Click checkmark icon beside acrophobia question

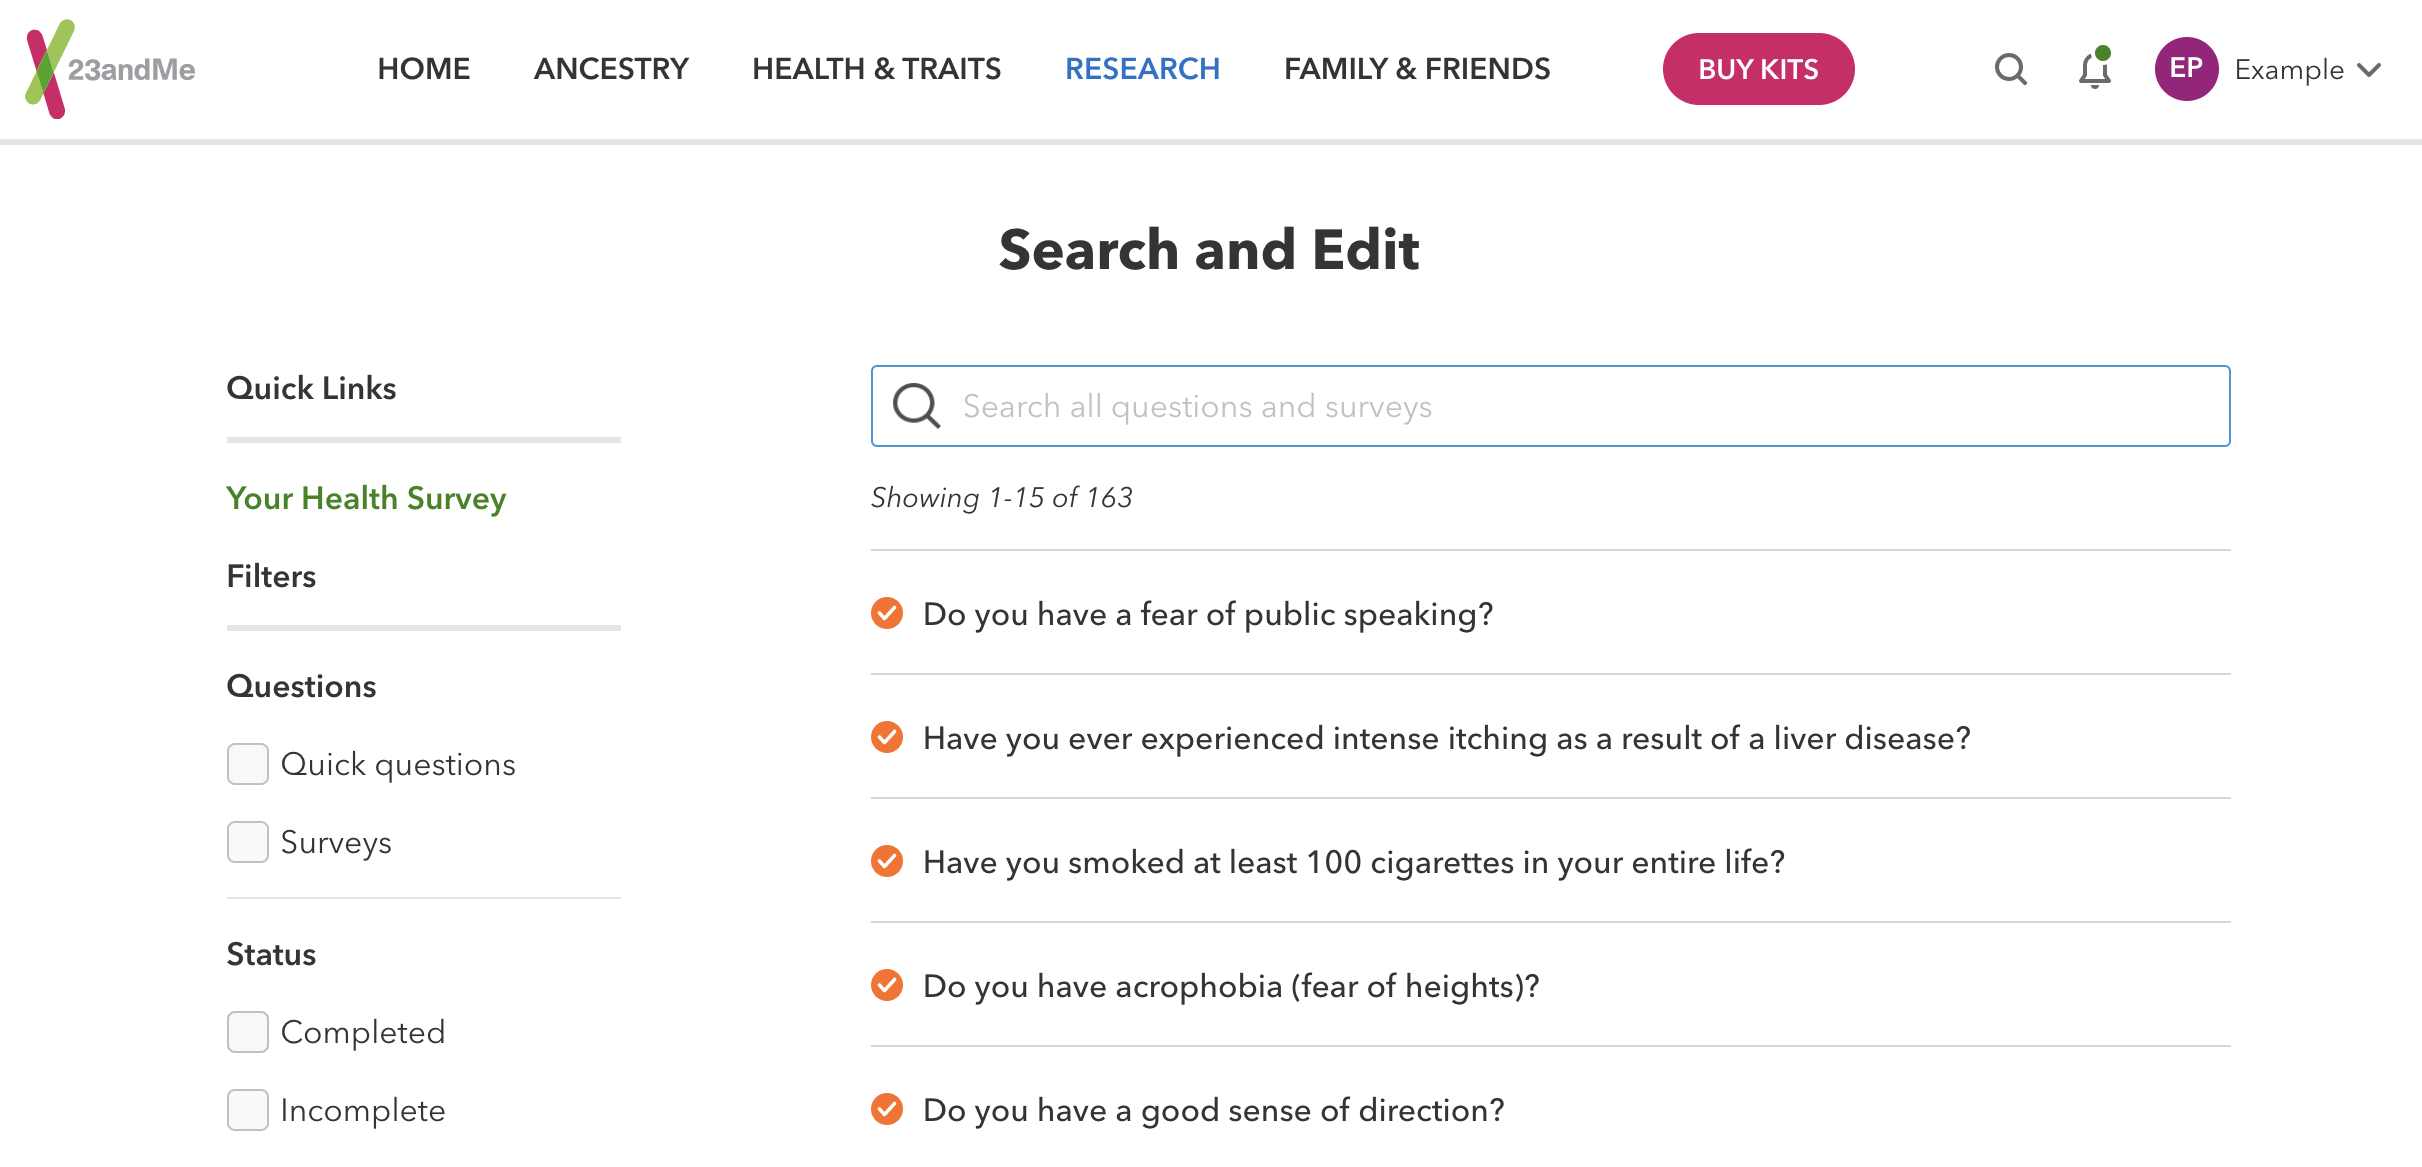coord(887,985)
